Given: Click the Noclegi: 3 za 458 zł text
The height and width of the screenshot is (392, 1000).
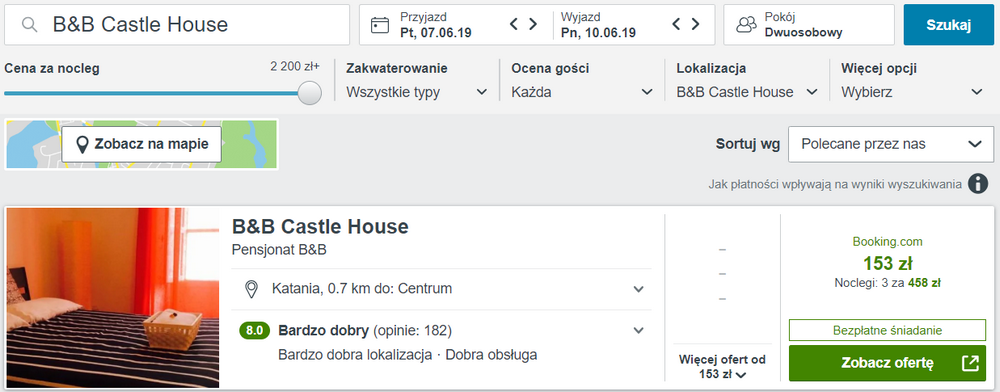Looking at the screenshot, I should coord(887,282).
